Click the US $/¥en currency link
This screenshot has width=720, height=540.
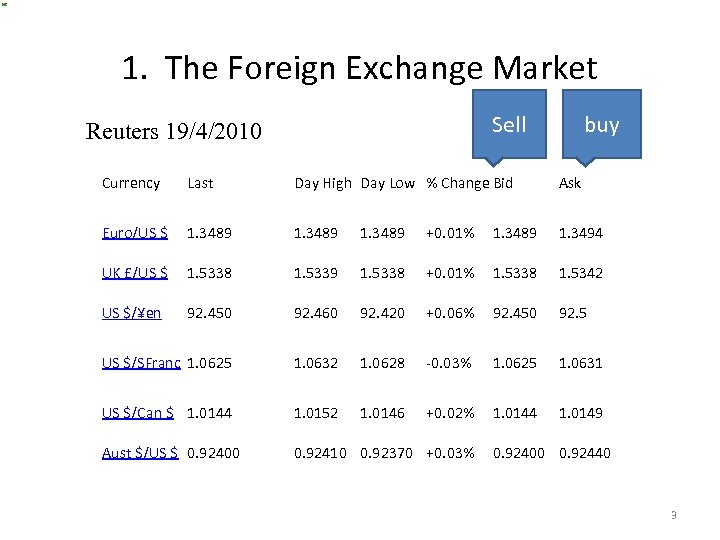[x=131, y=313]
